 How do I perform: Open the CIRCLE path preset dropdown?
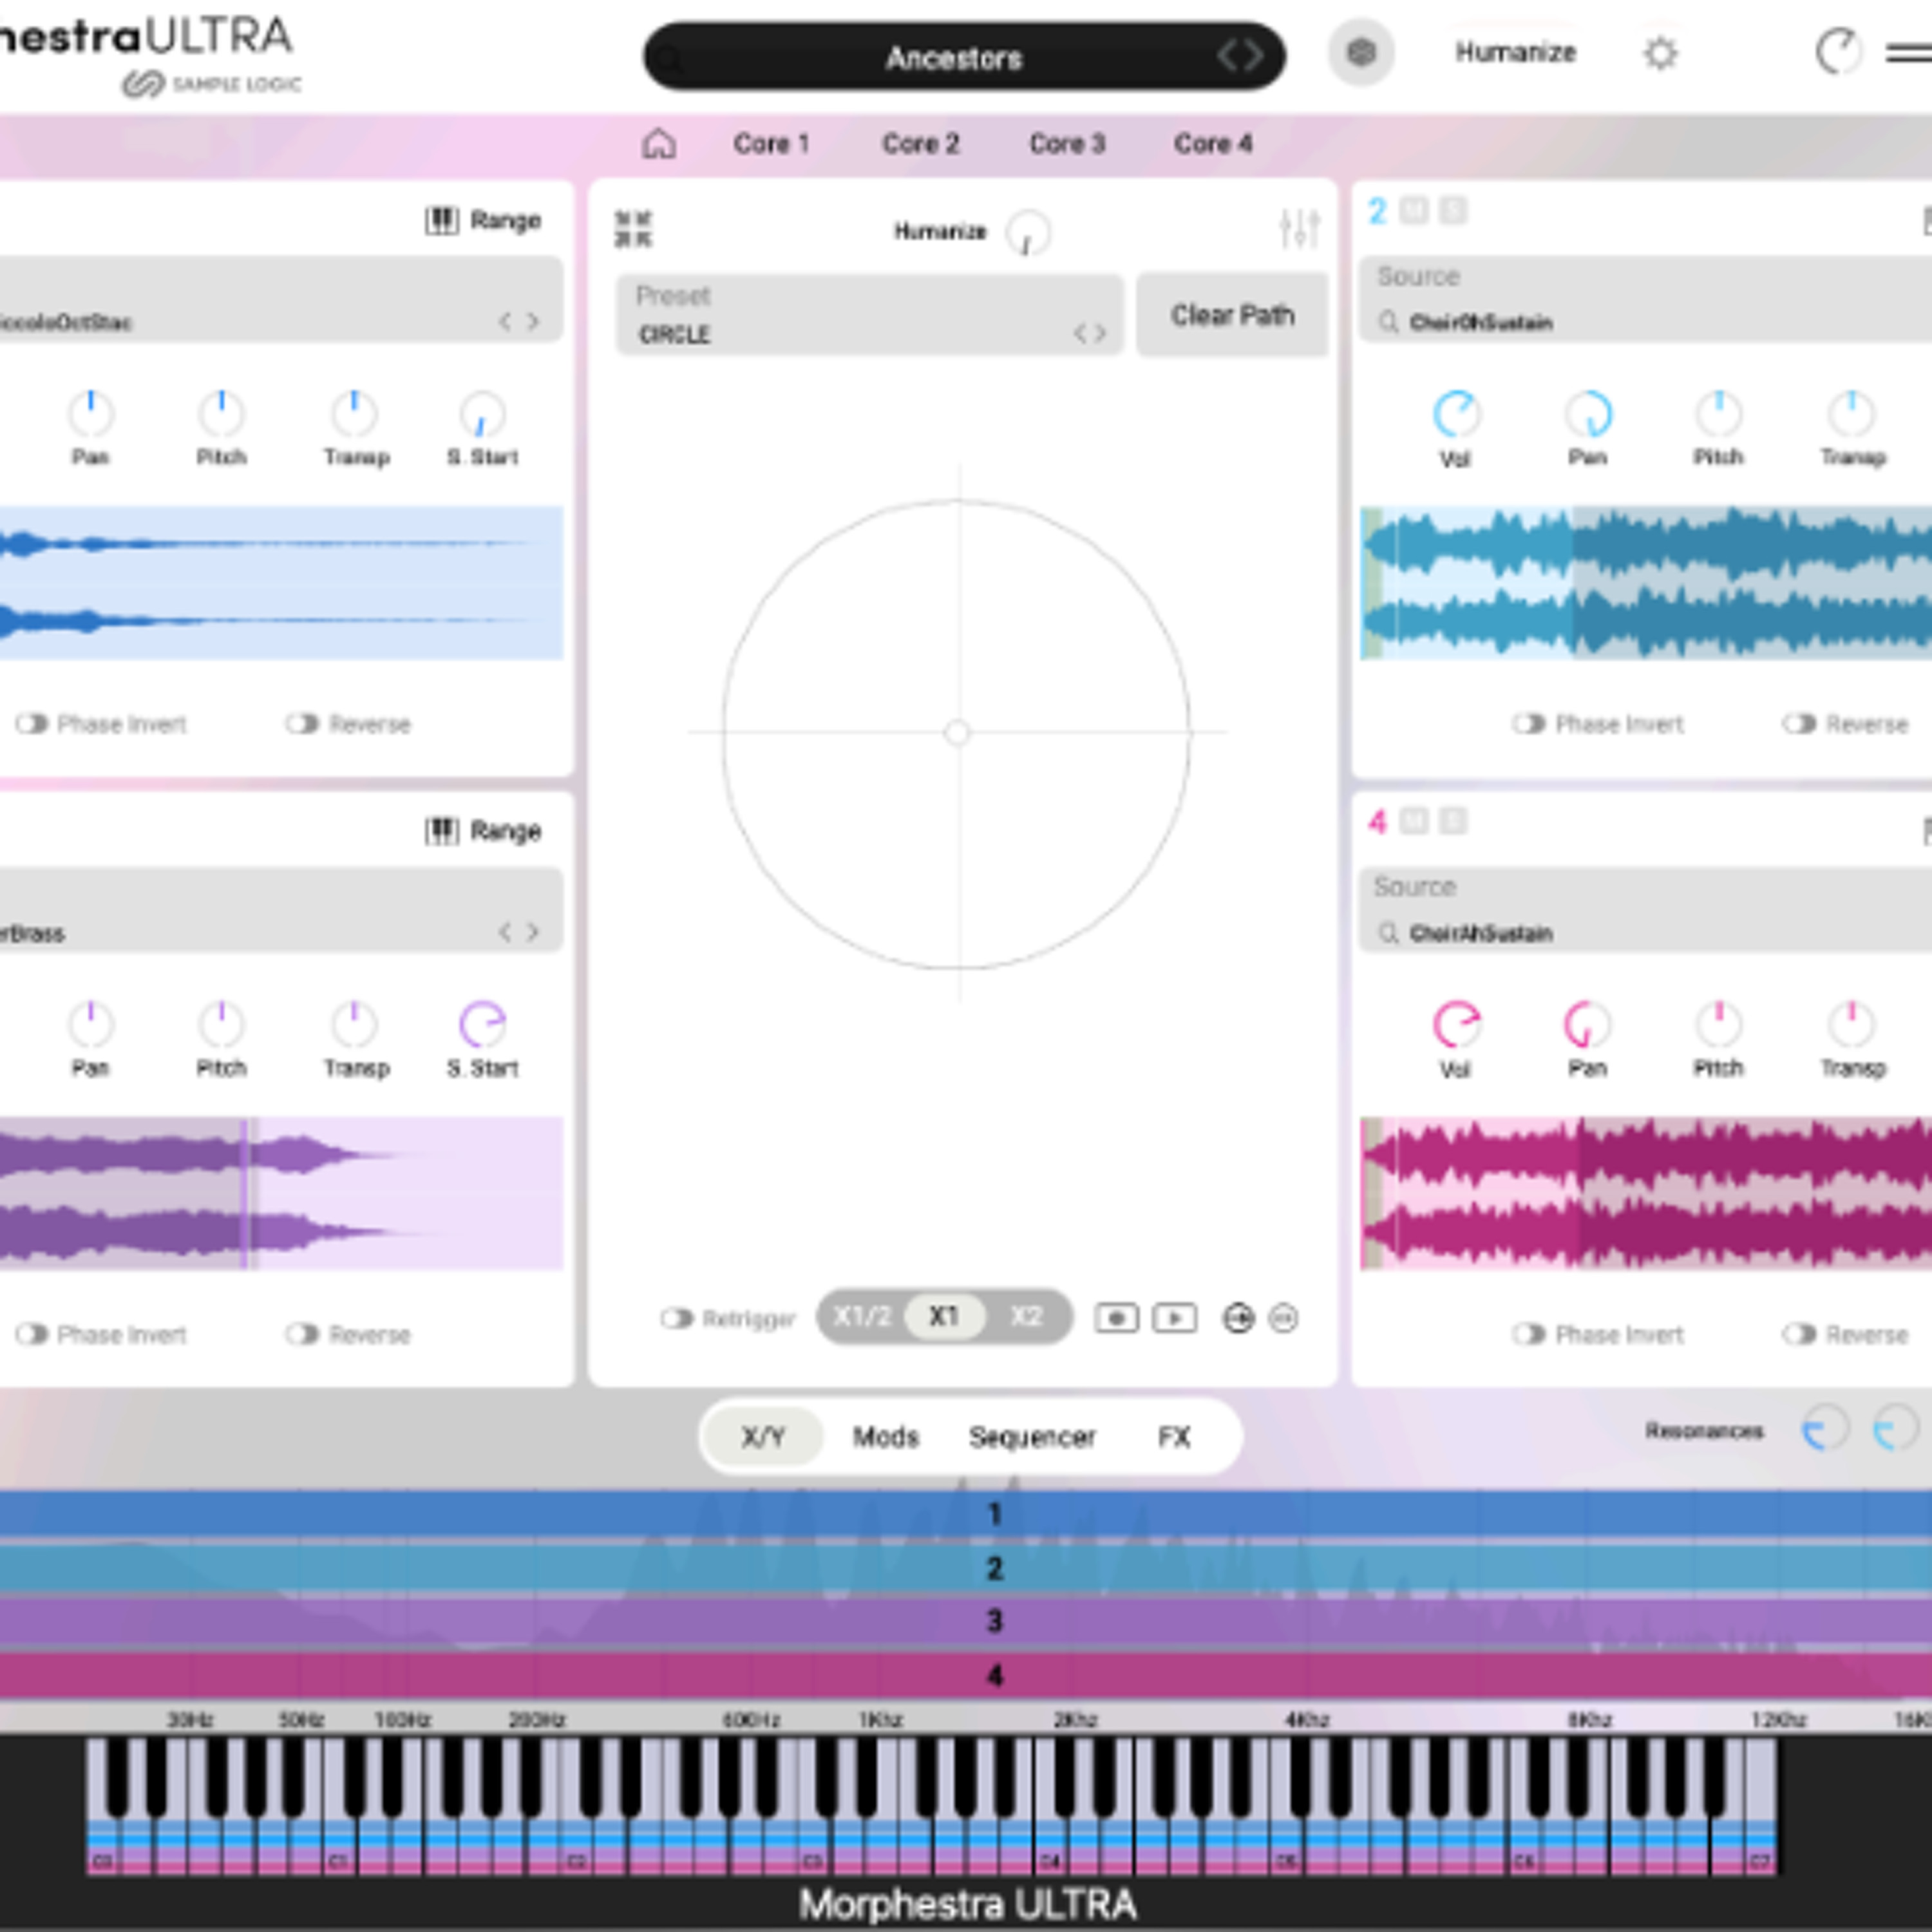click(x=869, y=315)
